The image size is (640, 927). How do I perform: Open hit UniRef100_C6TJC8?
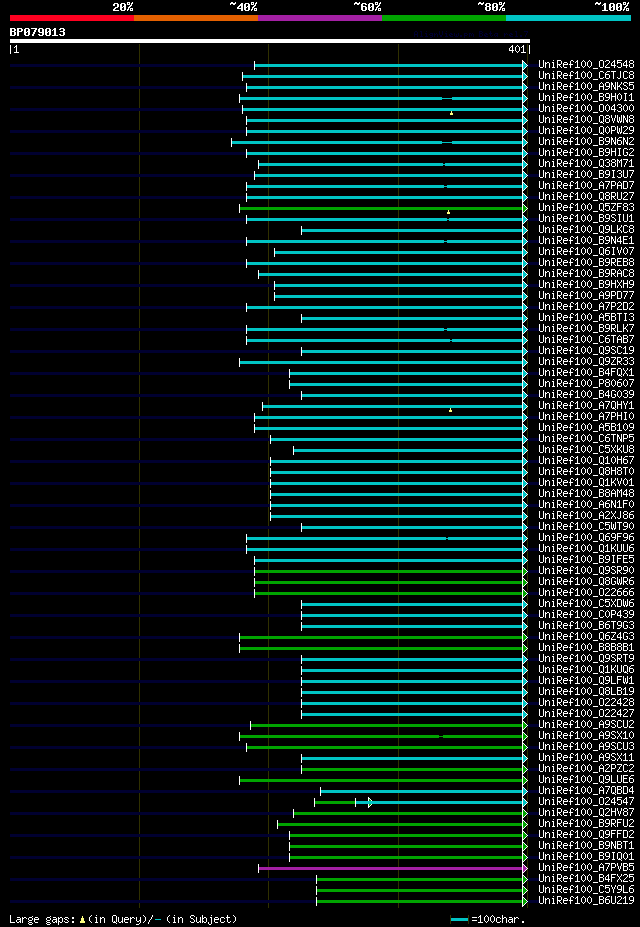(586, 76)
